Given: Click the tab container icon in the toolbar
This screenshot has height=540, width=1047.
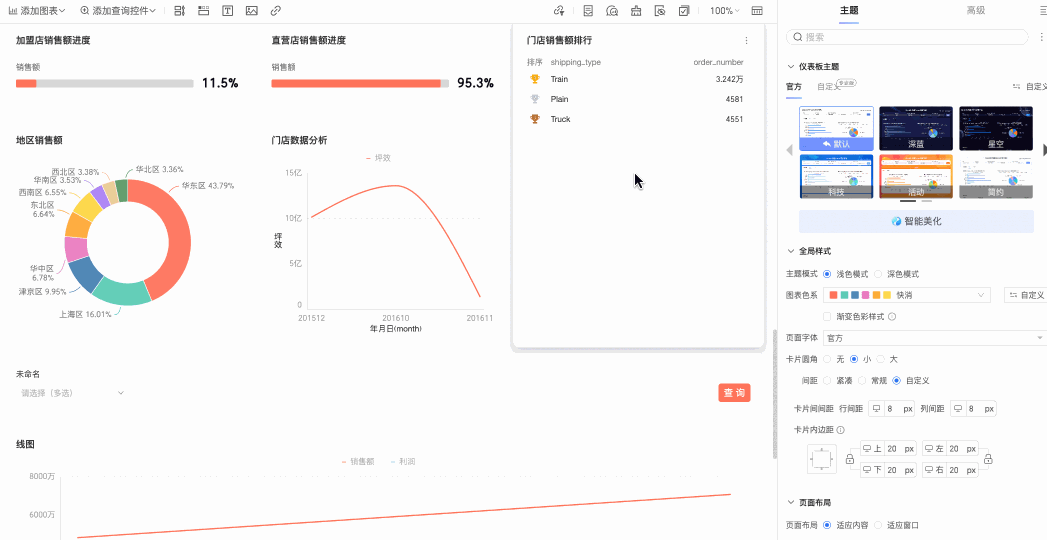Looking at the screenshot, I should 204,11.
